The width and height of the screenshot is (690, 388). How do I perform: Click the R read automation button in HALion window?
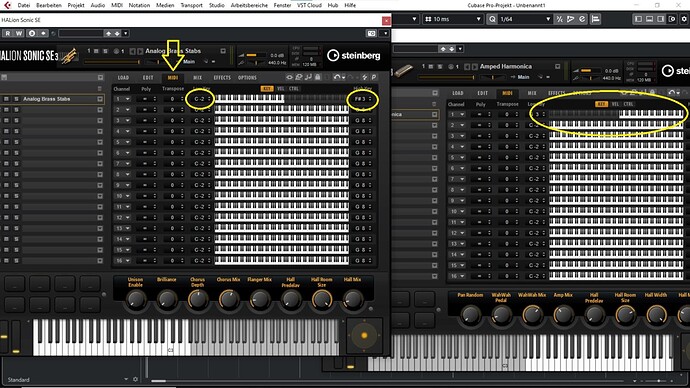(7, 33)
